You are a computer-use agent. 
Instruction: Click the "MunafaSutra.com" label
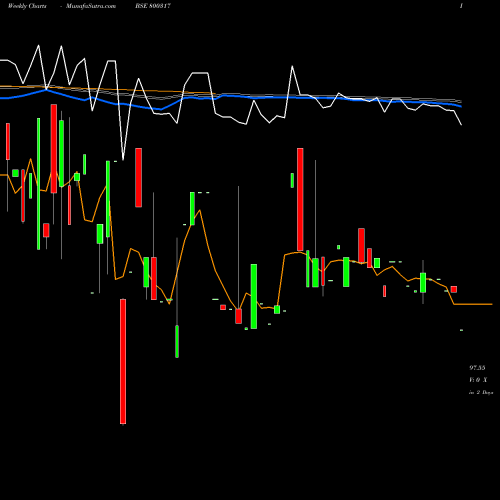(x=91, y=6)
